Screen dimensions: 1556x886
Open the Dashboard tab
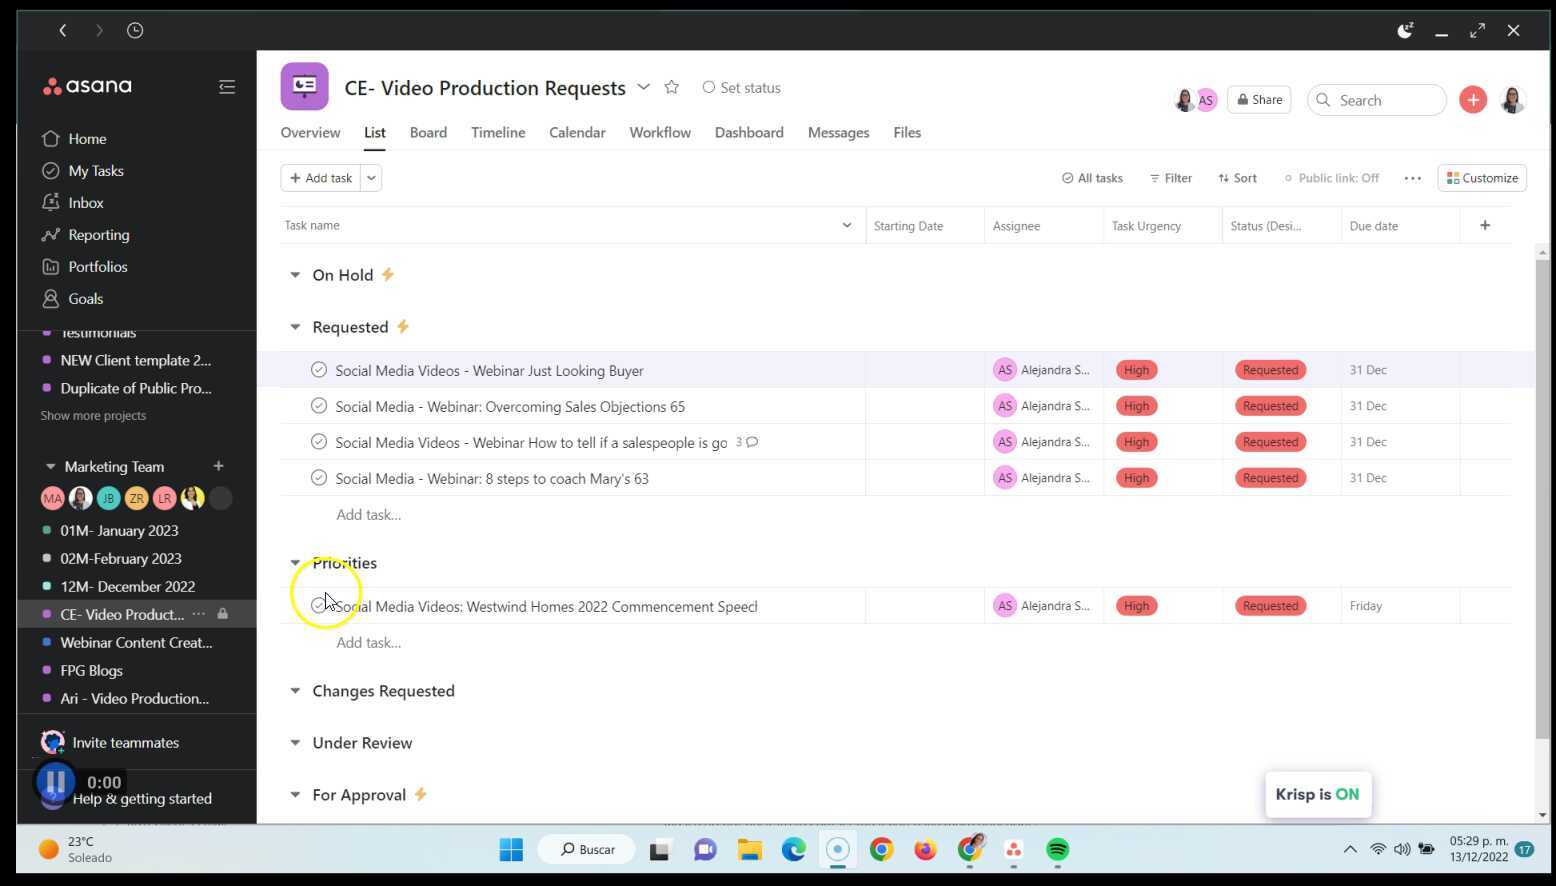(x=748, y=133)
